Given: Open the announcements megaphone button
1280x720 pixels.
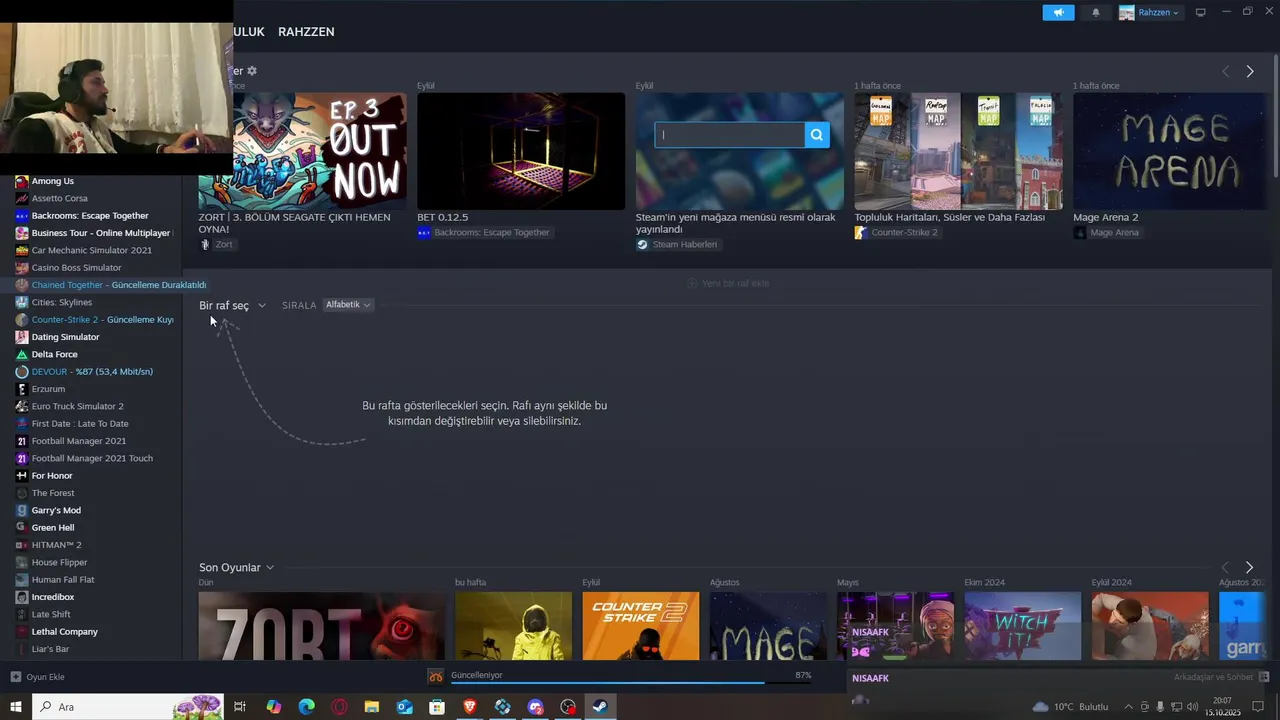Looking at the screenshot, I should 1058,12.
